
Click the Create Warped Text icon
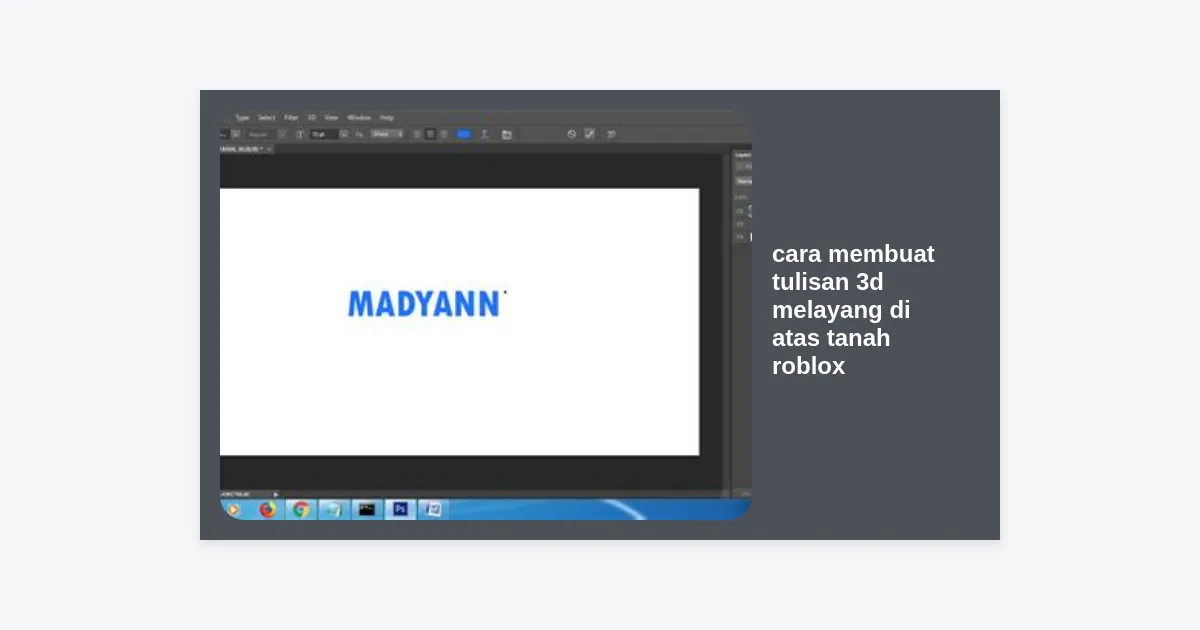[x=485, y=134]
